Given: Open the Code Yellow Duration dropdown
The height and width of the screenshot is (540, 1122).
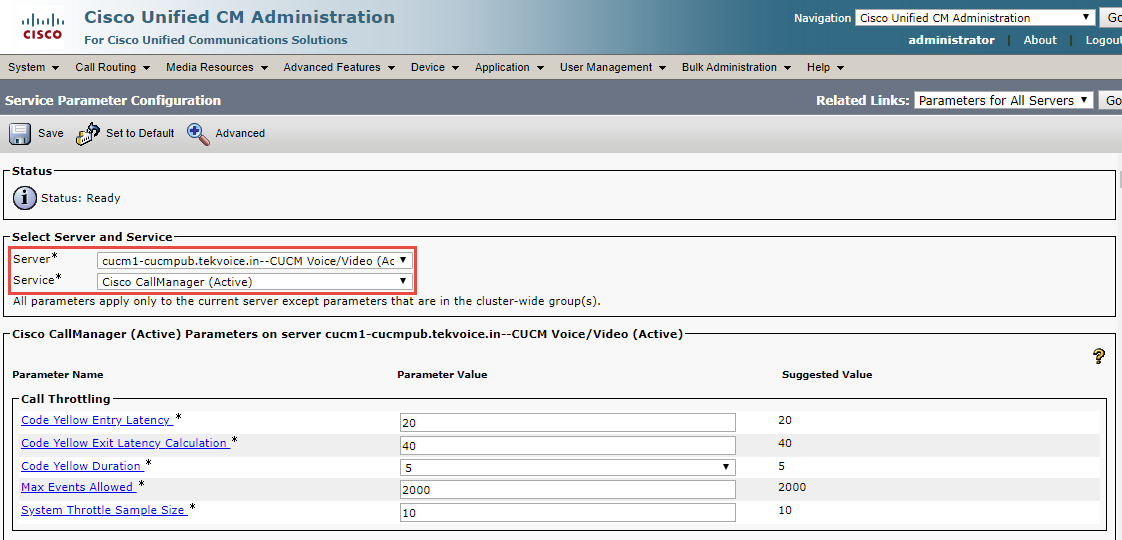Looking at the screenshot, I should tap(567, 467).
